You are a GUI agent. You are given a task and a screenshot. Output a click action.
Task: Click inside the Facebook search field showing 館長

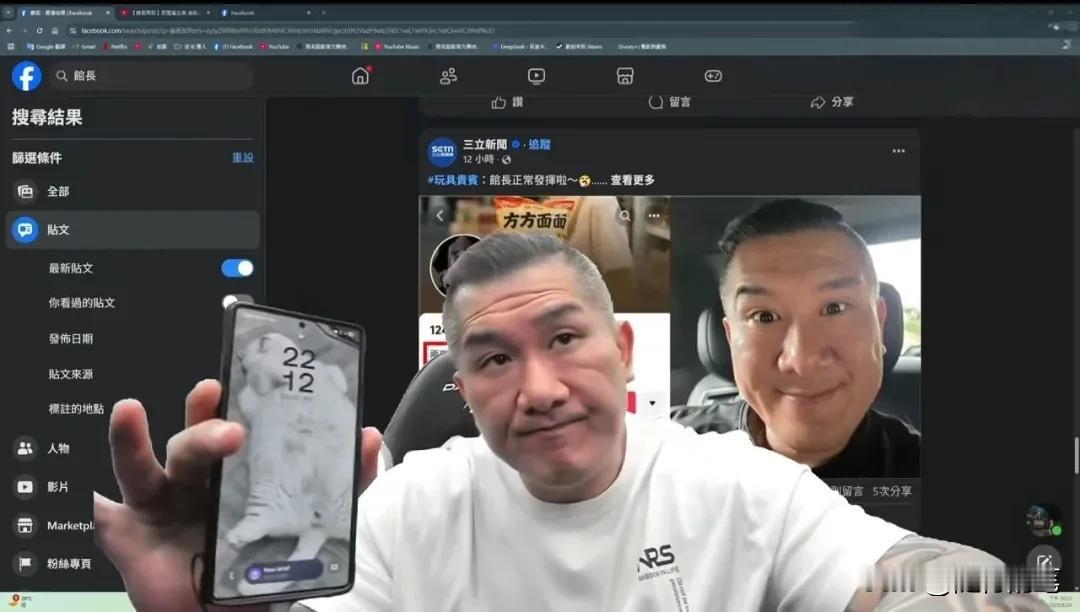[152, 76]
